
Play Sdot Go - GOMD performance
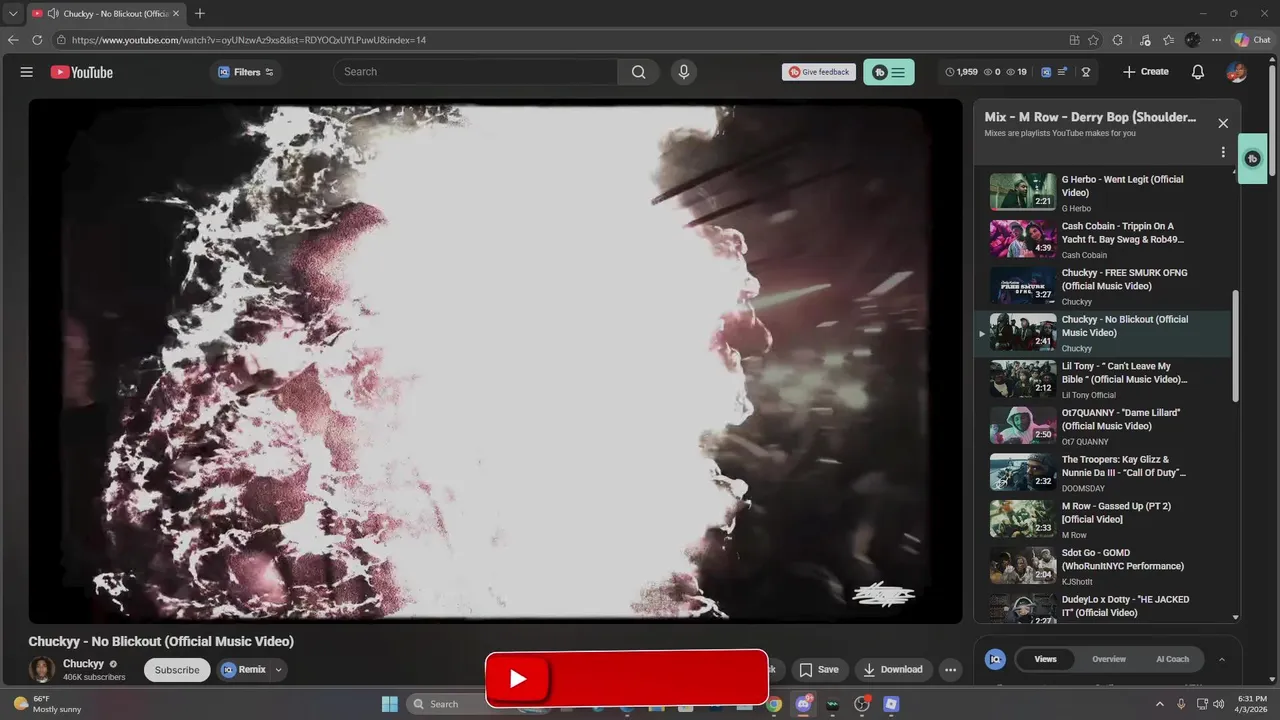tap(1102, 566)
